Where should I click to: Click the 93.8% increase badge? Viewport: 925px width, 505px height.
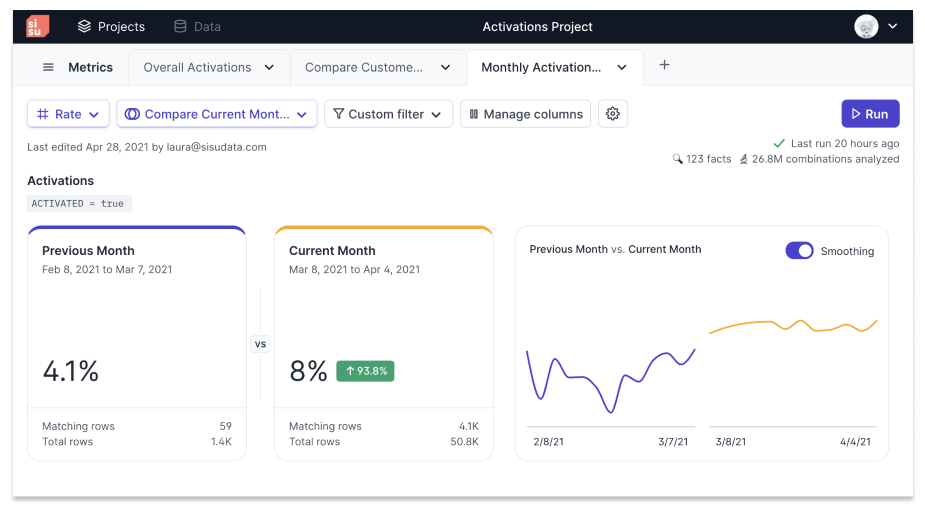coord(365,371)
